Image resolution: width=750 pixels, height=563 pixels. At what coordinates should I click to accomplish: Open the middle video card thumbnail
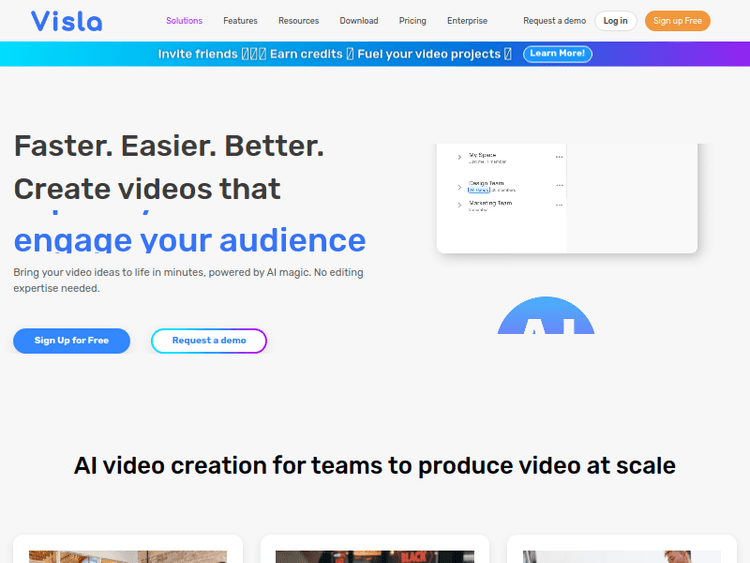[x=374, y=555]
